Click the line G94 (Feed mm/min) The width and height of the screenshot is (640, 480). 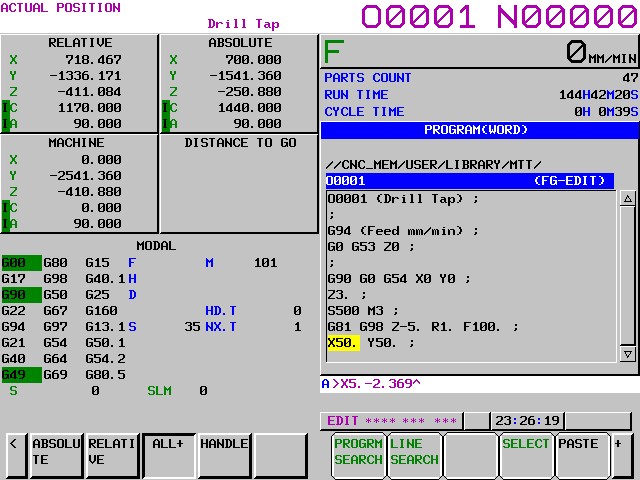(403, 231)
